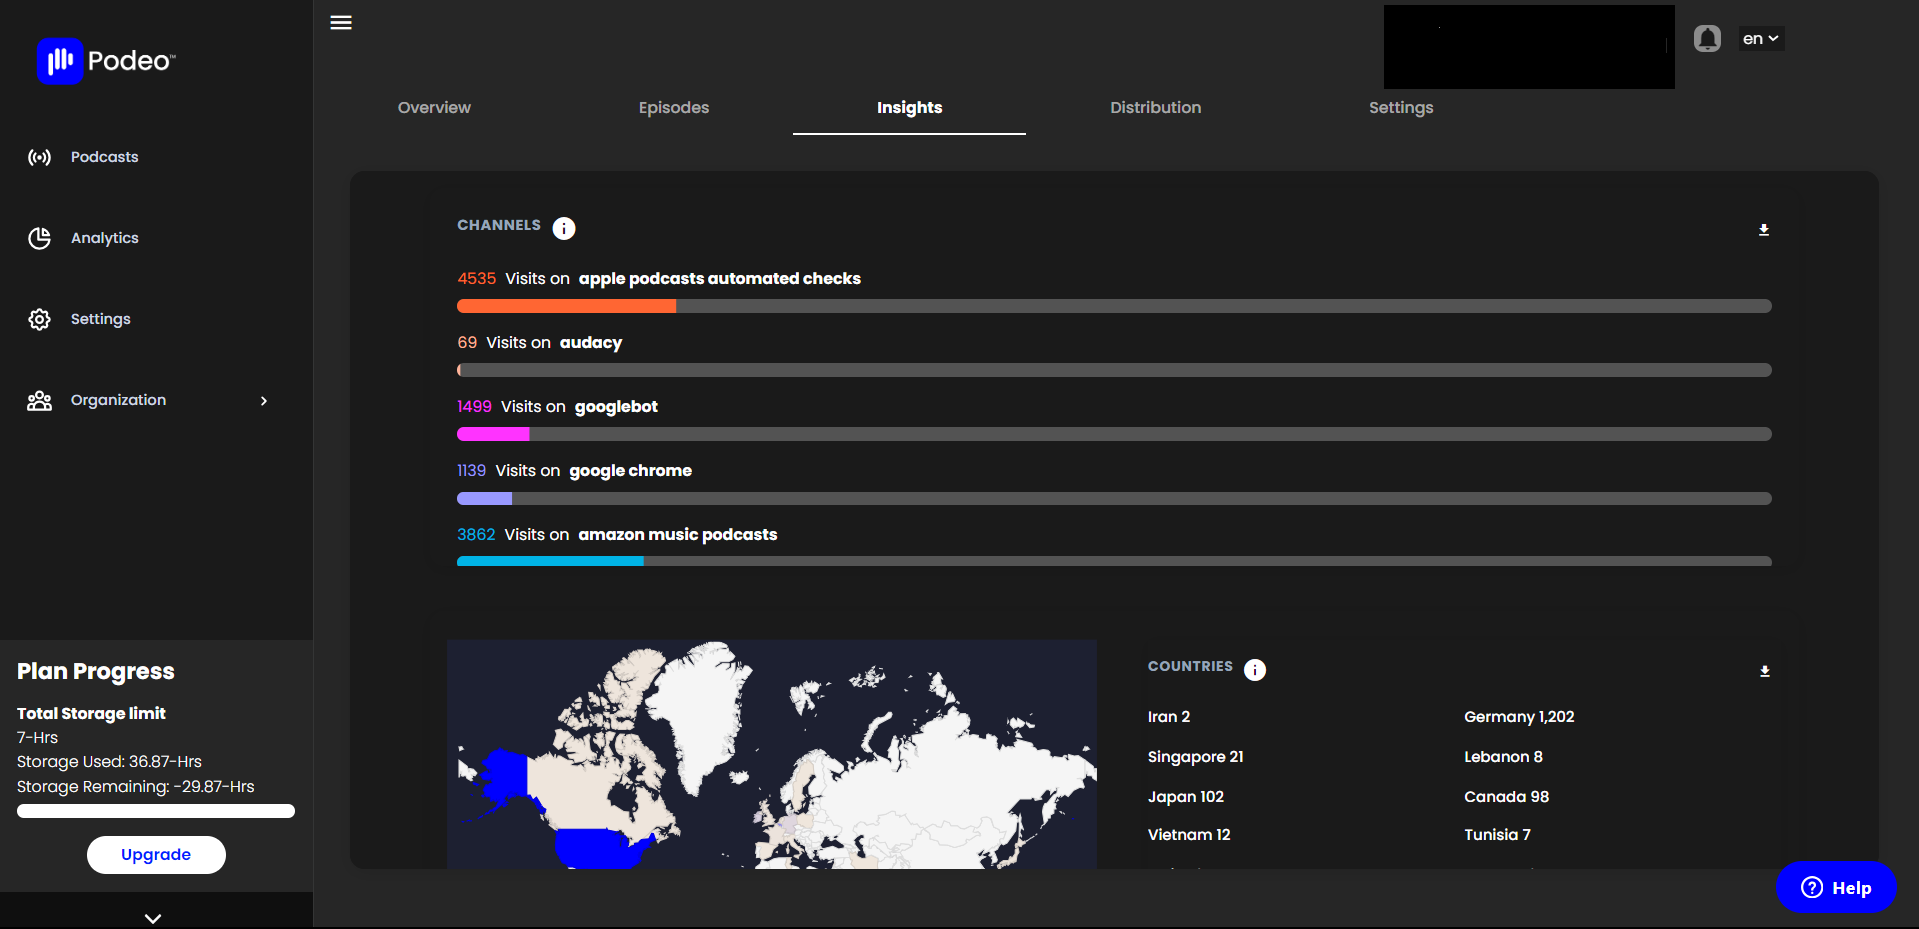Screen dimensions: 1919x929
Task: Click the Podeo logo
Action: pos(106,61)
